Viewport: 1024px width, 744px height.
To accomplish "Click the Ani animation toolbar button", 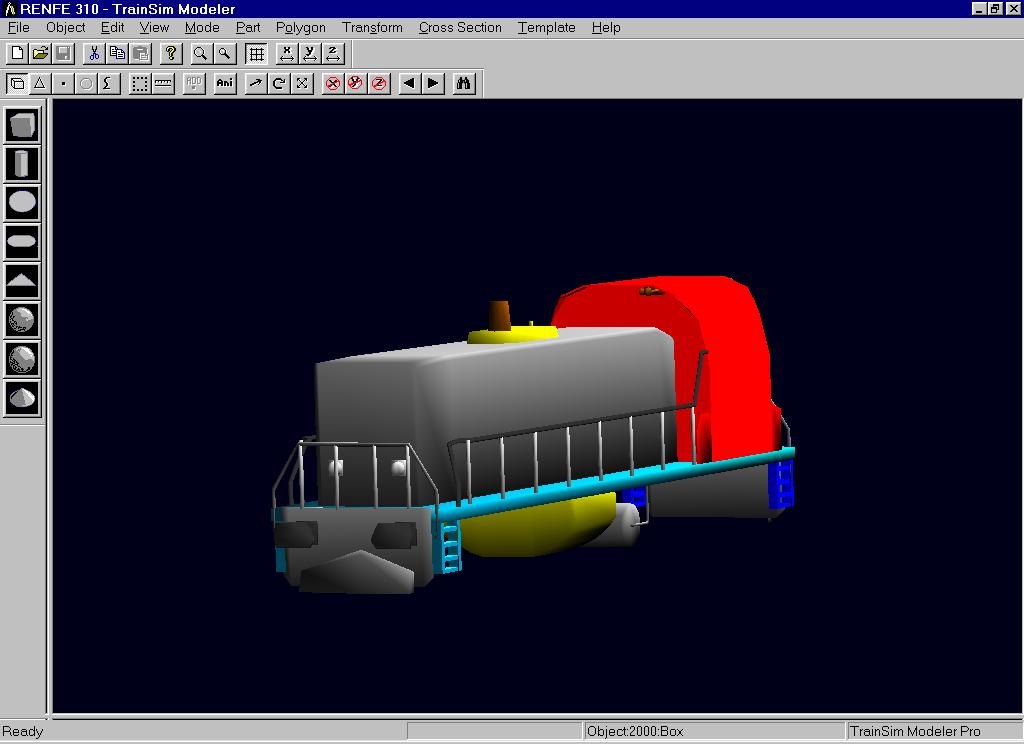I will pyautogui.click(x=225, y=84).
